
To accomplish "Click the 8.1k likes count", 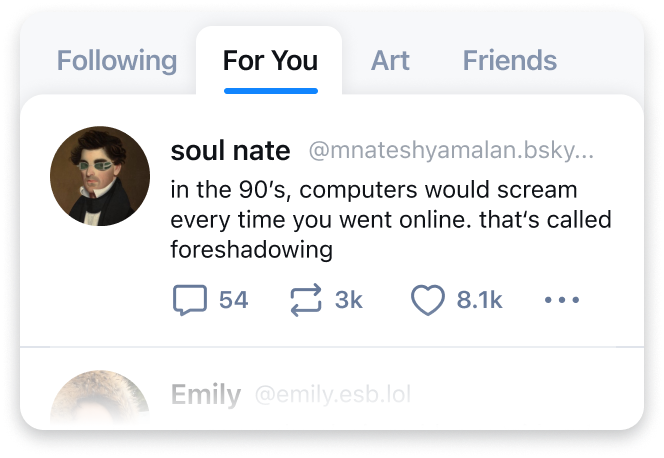I will (479, 299).
